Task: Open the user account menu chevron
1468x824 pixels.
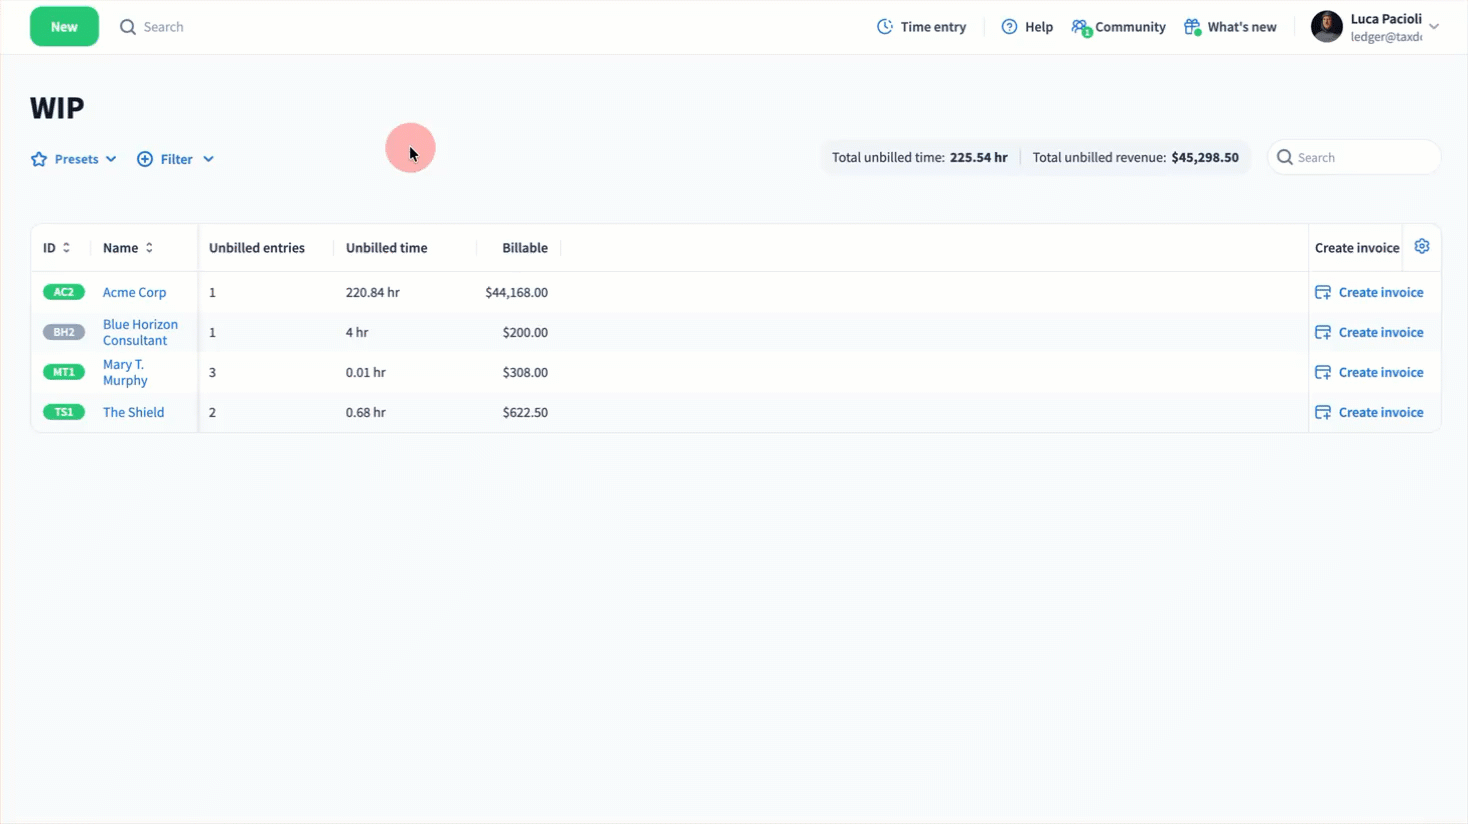Action: point(1434,27)
